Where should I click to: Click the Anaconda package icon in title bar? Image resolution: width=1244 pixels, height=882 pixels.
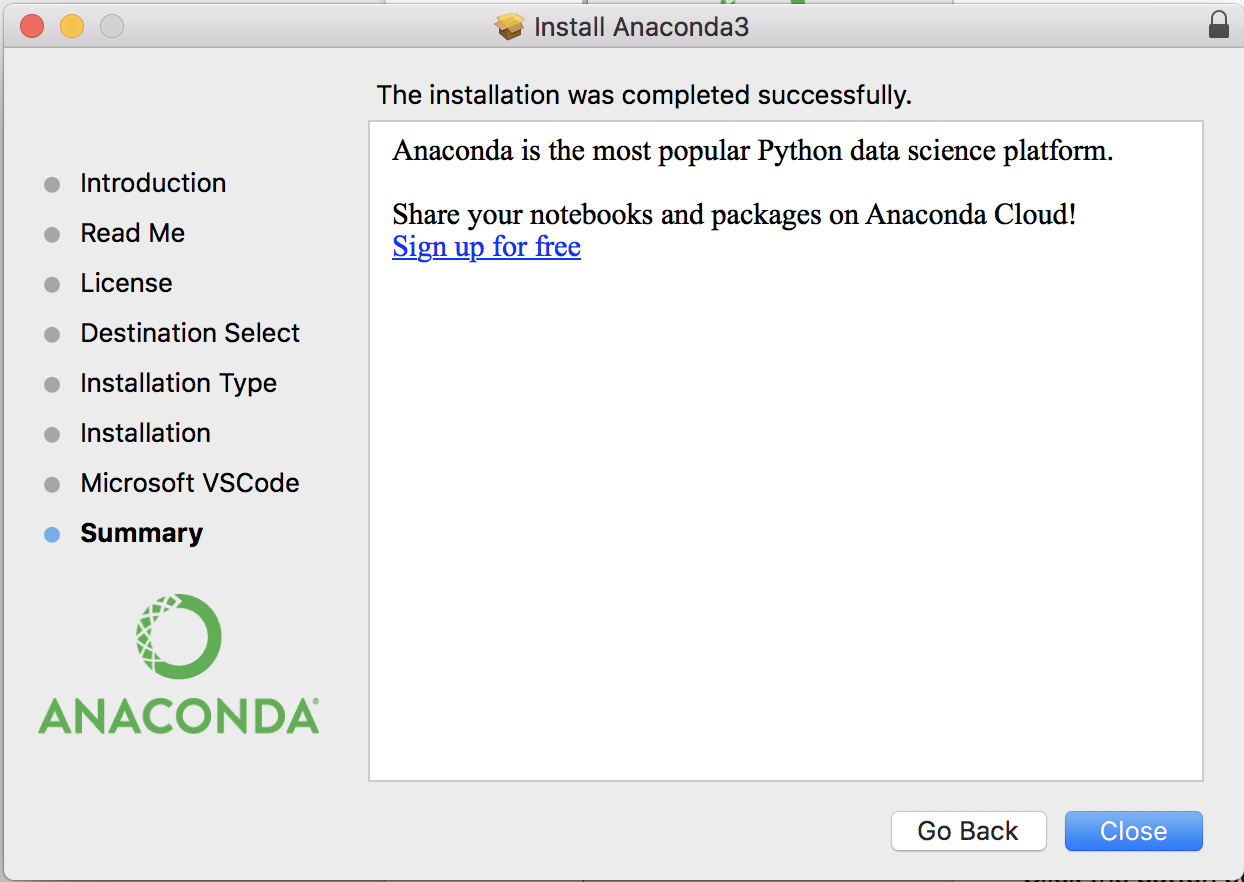(510, 26)
